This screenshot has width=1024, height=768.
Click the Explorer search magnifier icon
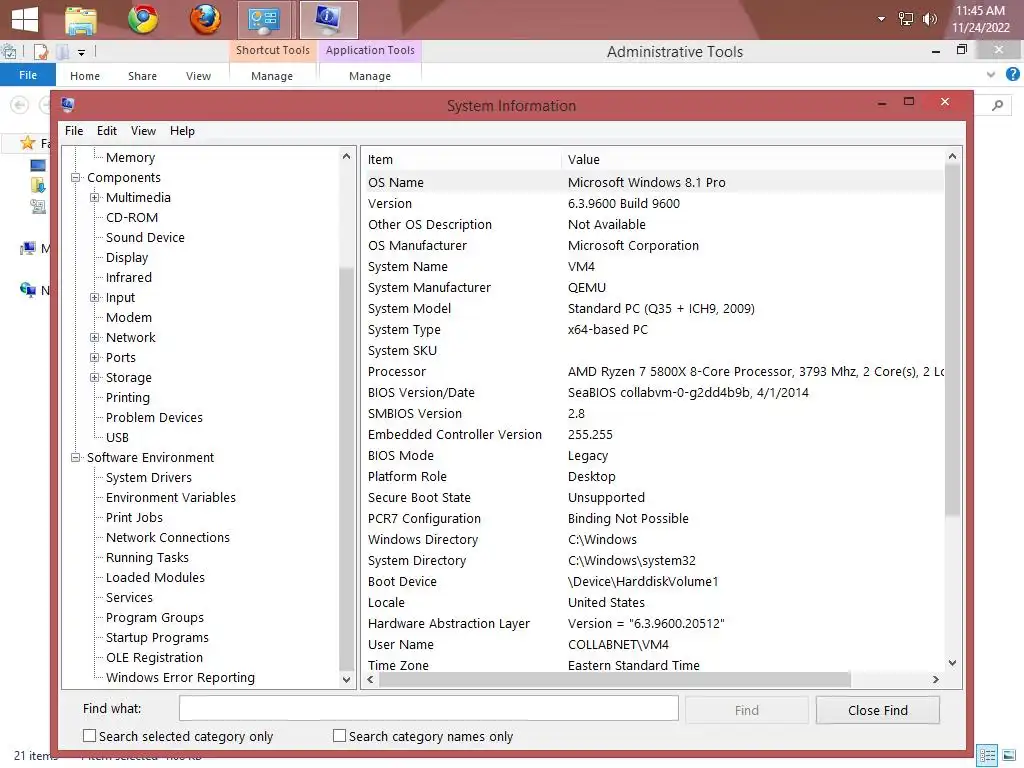point(997,104)
